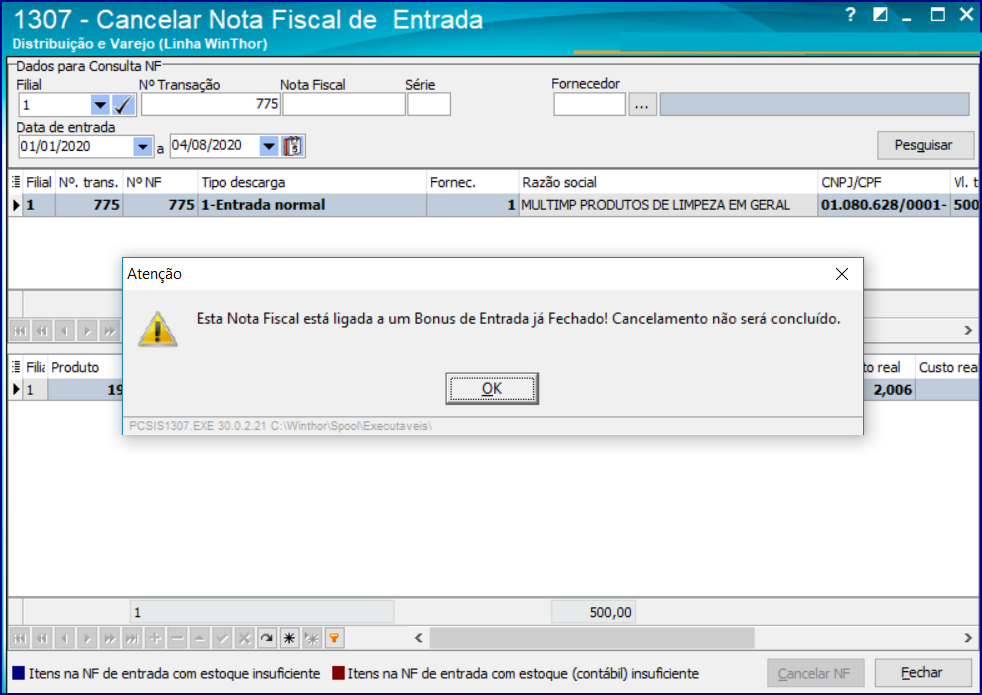This screenshot has height=695, width=982.
Task: Open the end date 04/08/2020 dropdown arrow
Action: pos(269,146)
